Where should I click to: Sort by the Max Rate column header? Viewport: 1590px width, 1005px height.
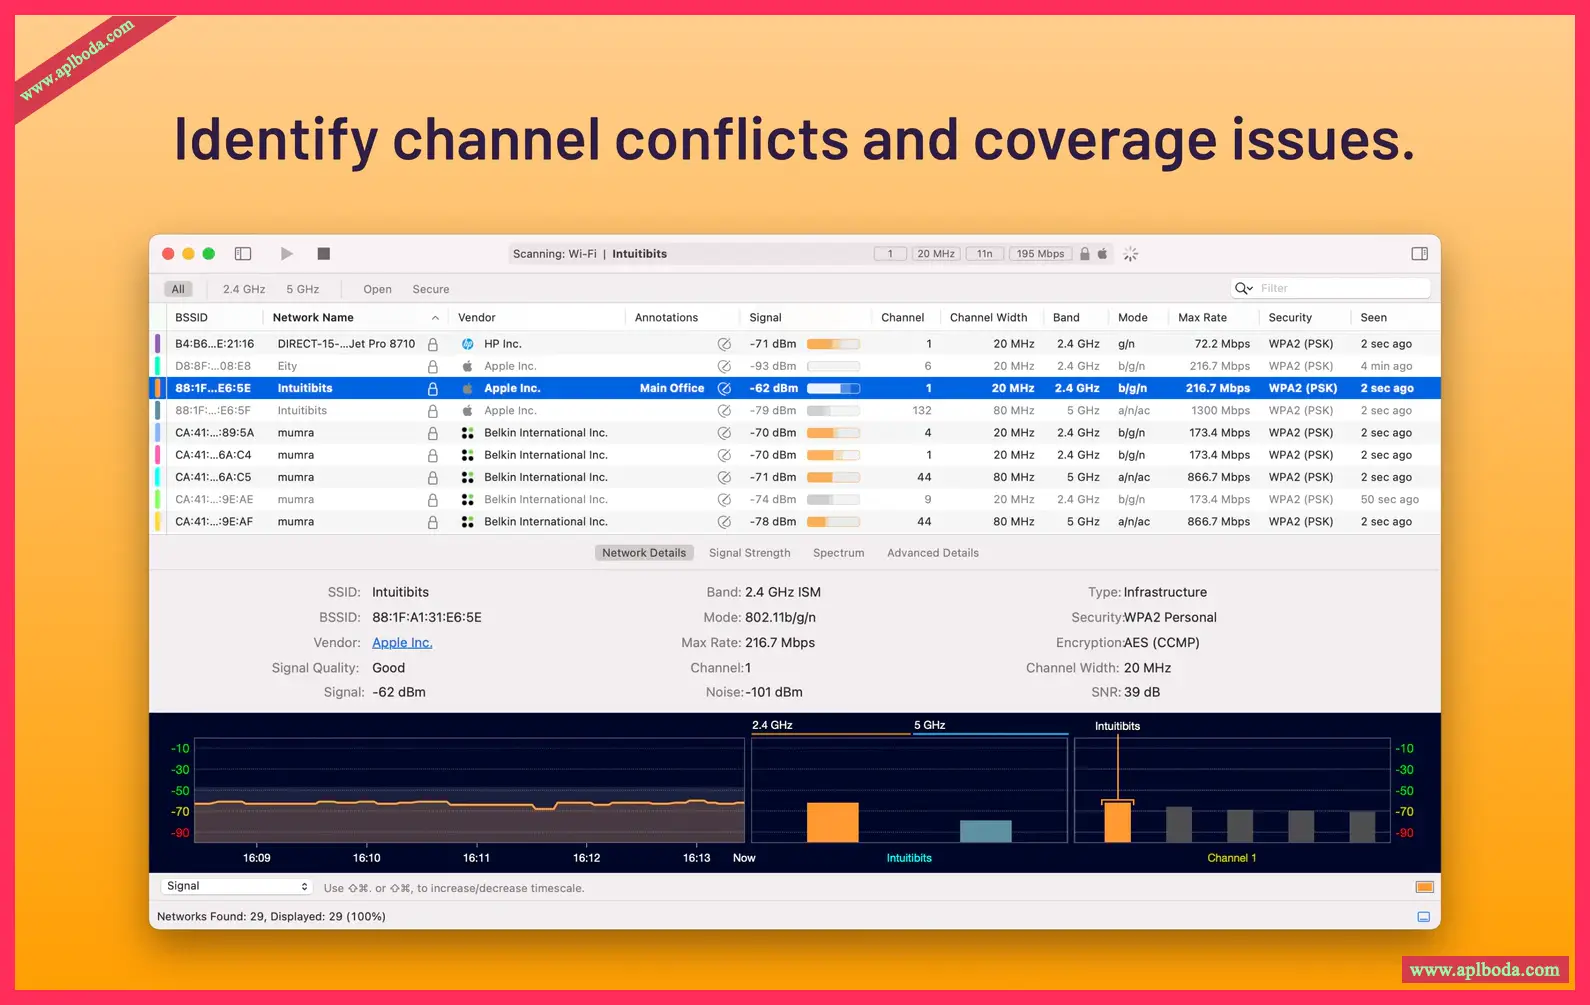coord(1202,318)
